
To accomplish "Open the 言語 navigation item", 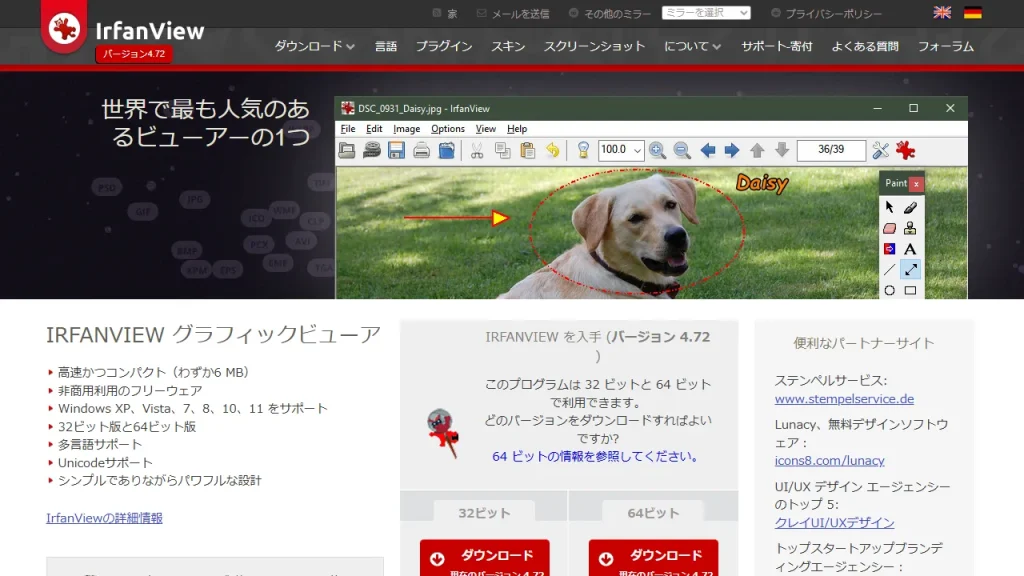I will (385, 46).
